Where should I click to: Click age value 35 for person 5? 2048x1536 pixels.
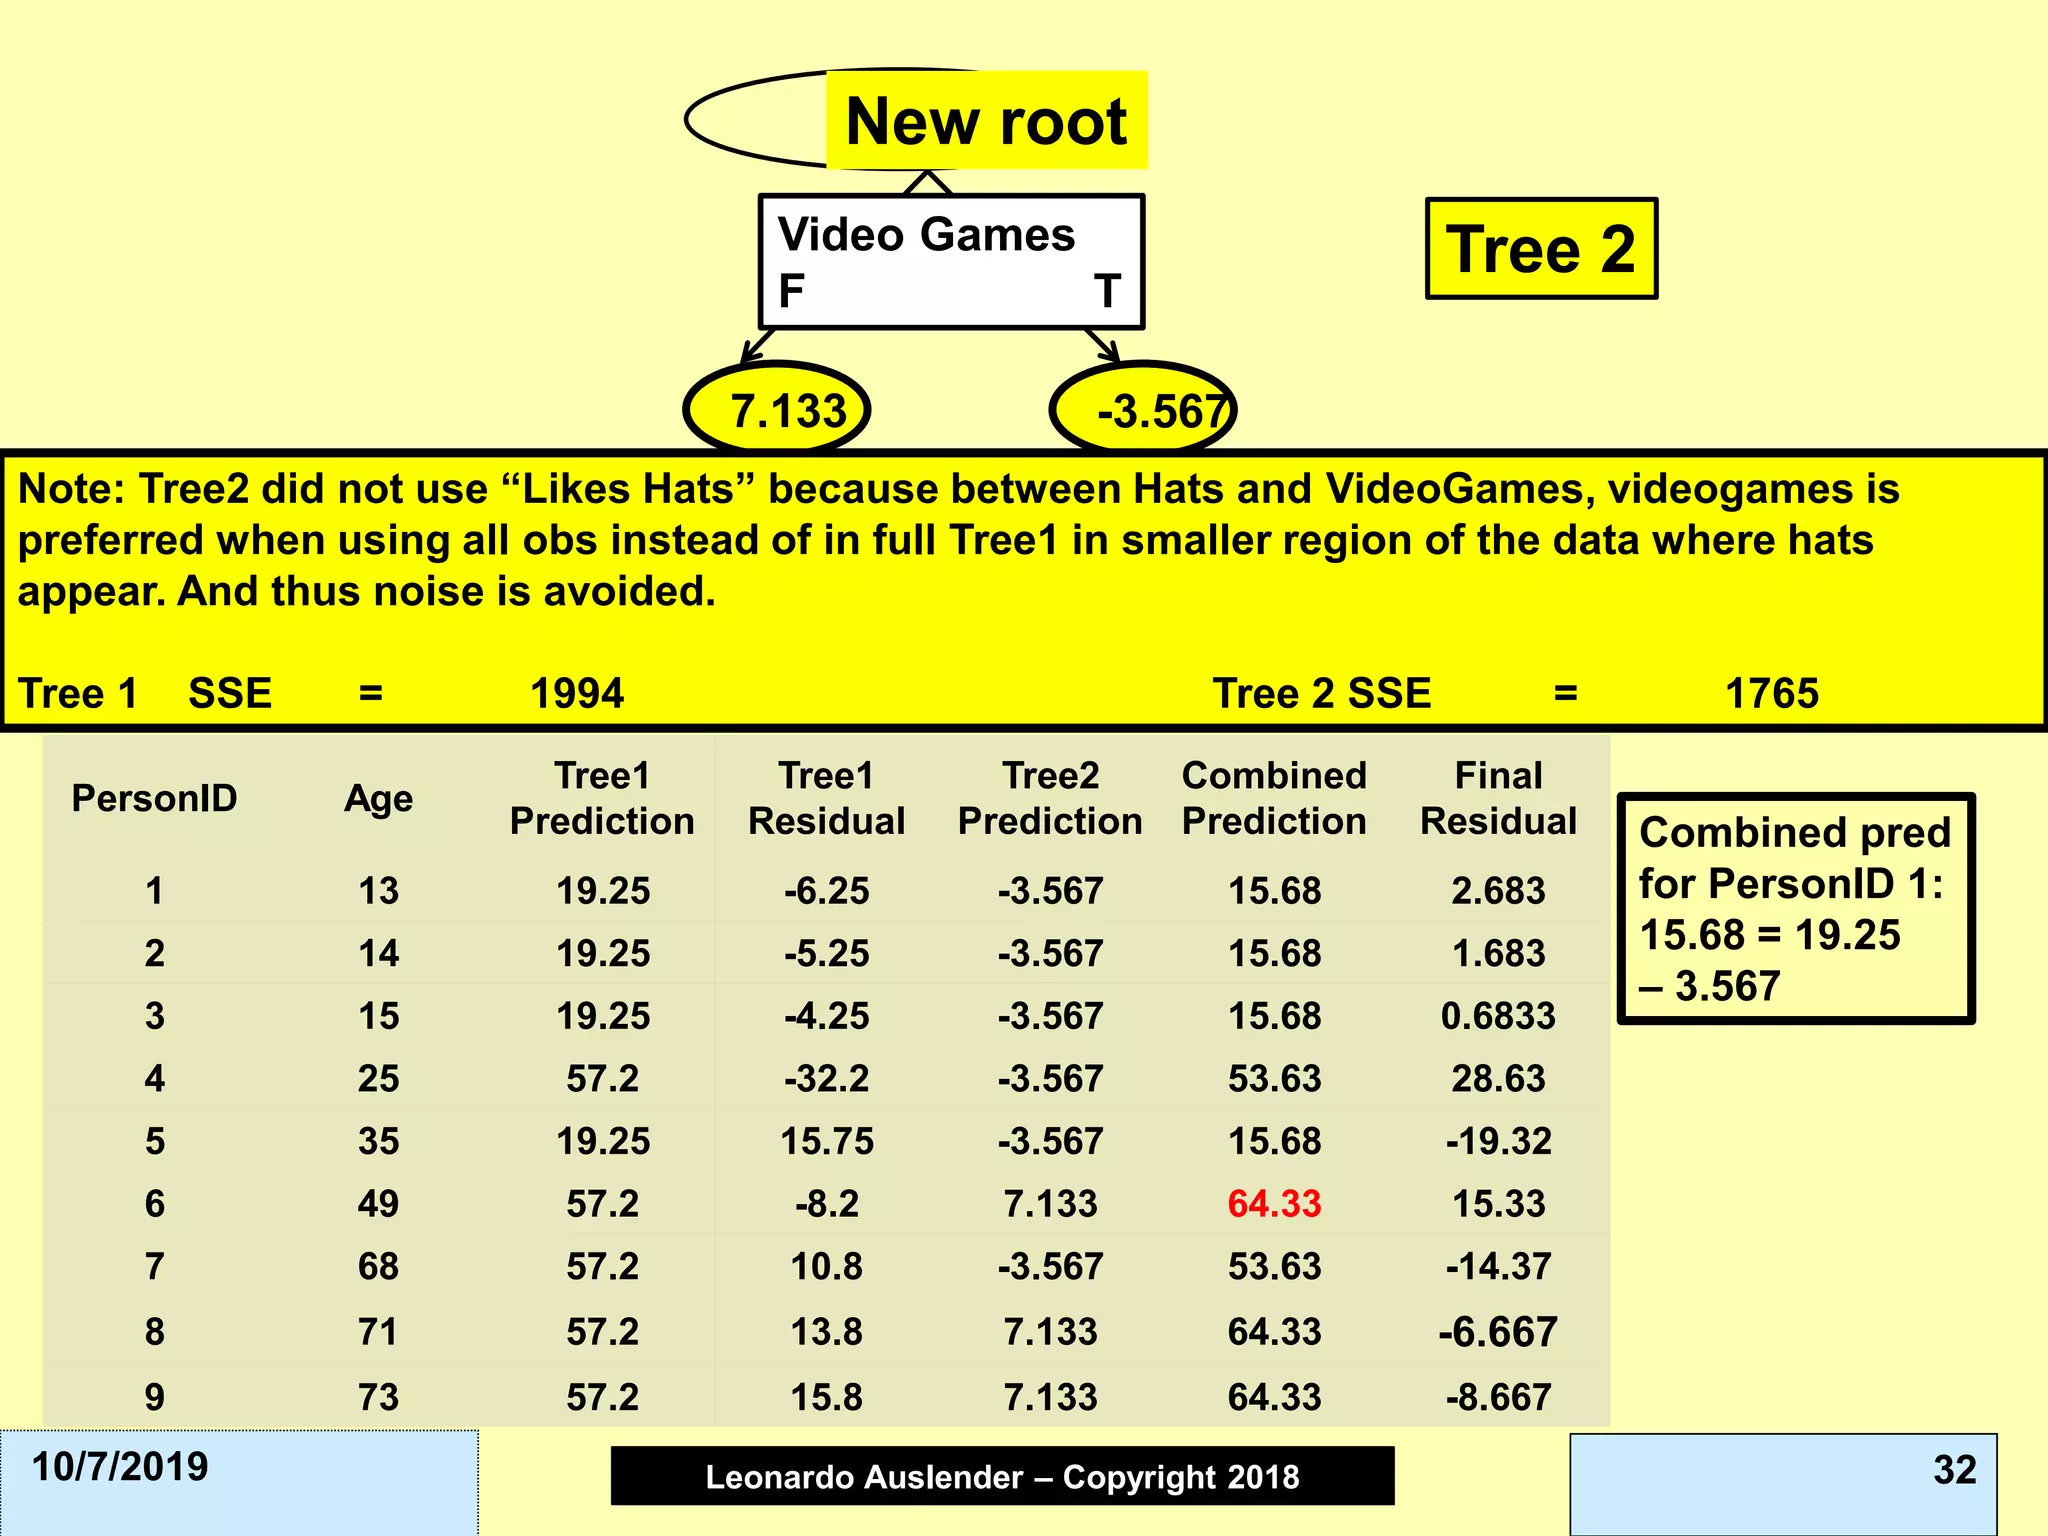378,1141
